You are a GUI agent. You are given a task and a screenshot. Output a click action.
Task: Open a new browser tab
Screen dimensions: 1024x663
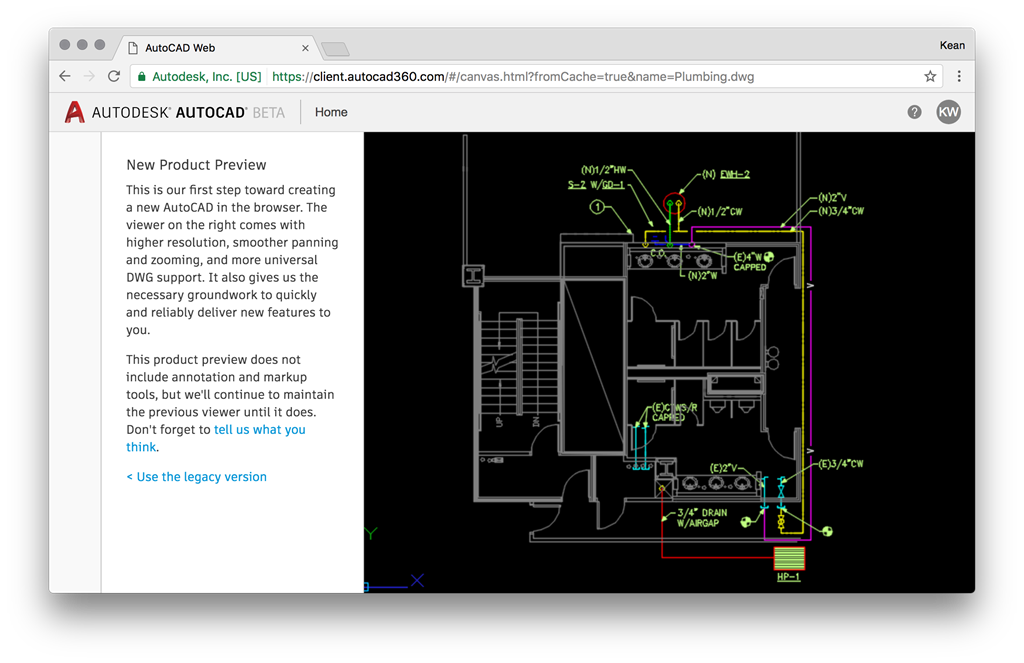tap(335, 49)
